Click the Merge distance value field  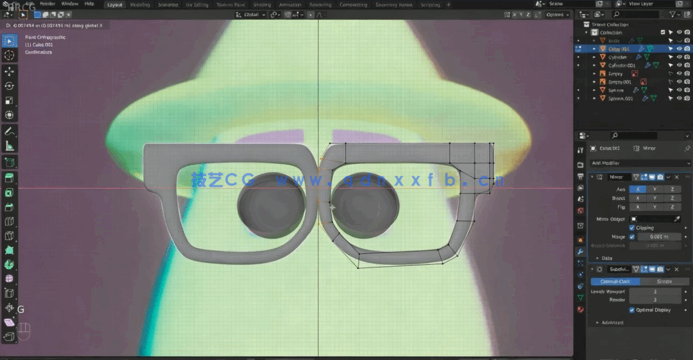(x=659, y=237)
